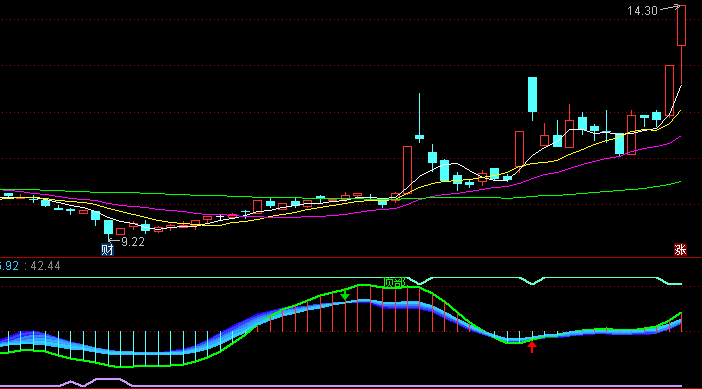Viewport: 702px width, 389px height.
Task: Select the green down arrow sell signal
Action: [x=345, y=295]
